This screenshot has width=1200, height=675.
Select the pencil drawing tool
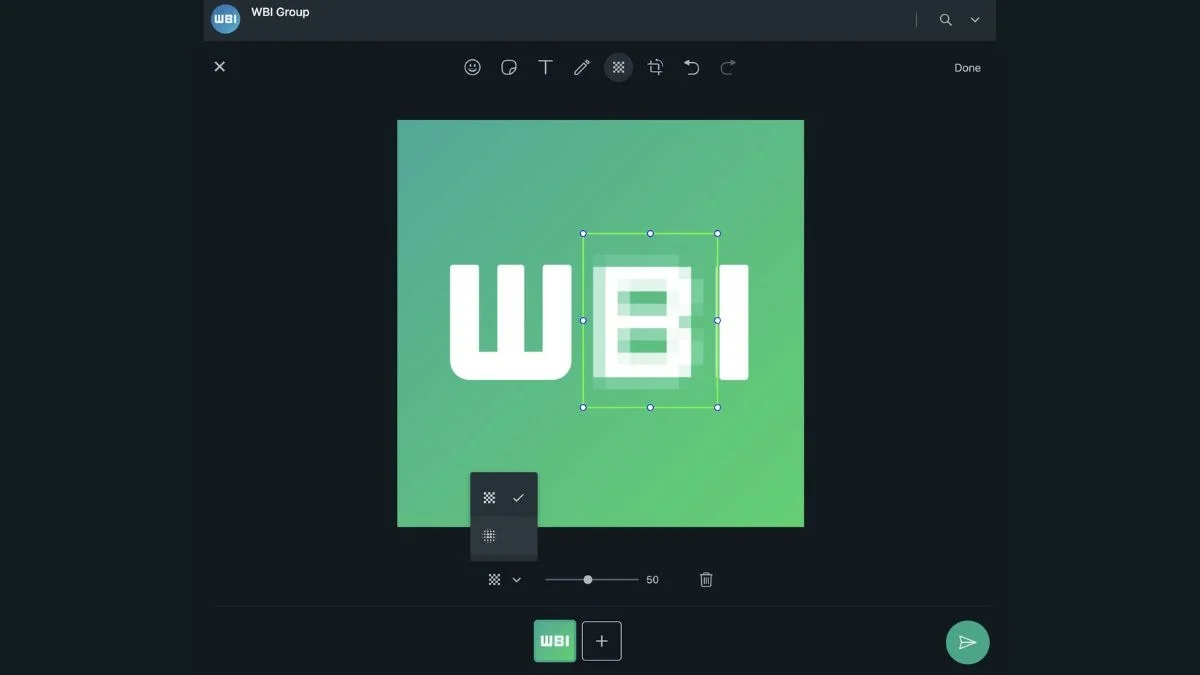point(582,67)
